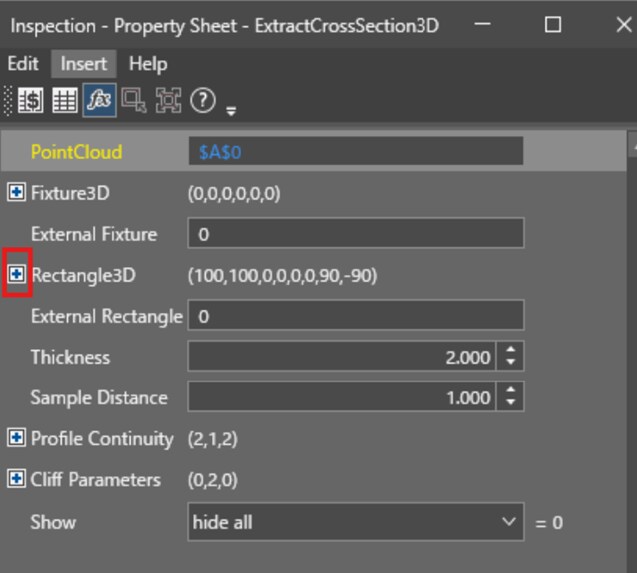Screen dimensions: 637x573
Task: Expand the Cliff Parameters group
Action: tap(16, 479)
